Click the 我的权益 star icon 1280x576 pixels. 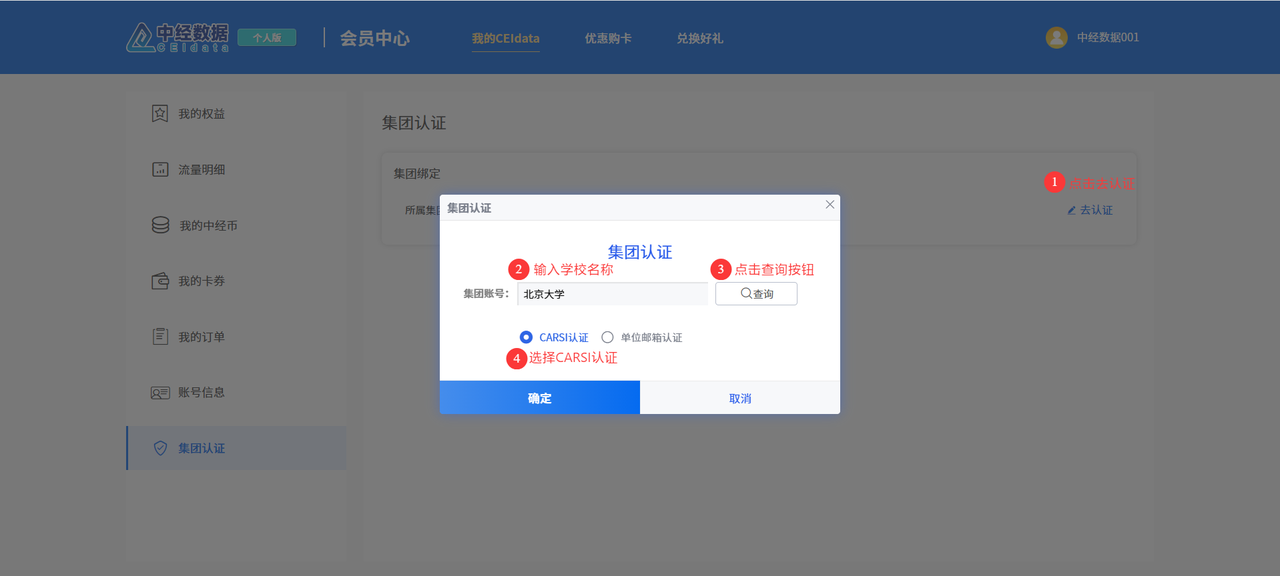[160, 113]
